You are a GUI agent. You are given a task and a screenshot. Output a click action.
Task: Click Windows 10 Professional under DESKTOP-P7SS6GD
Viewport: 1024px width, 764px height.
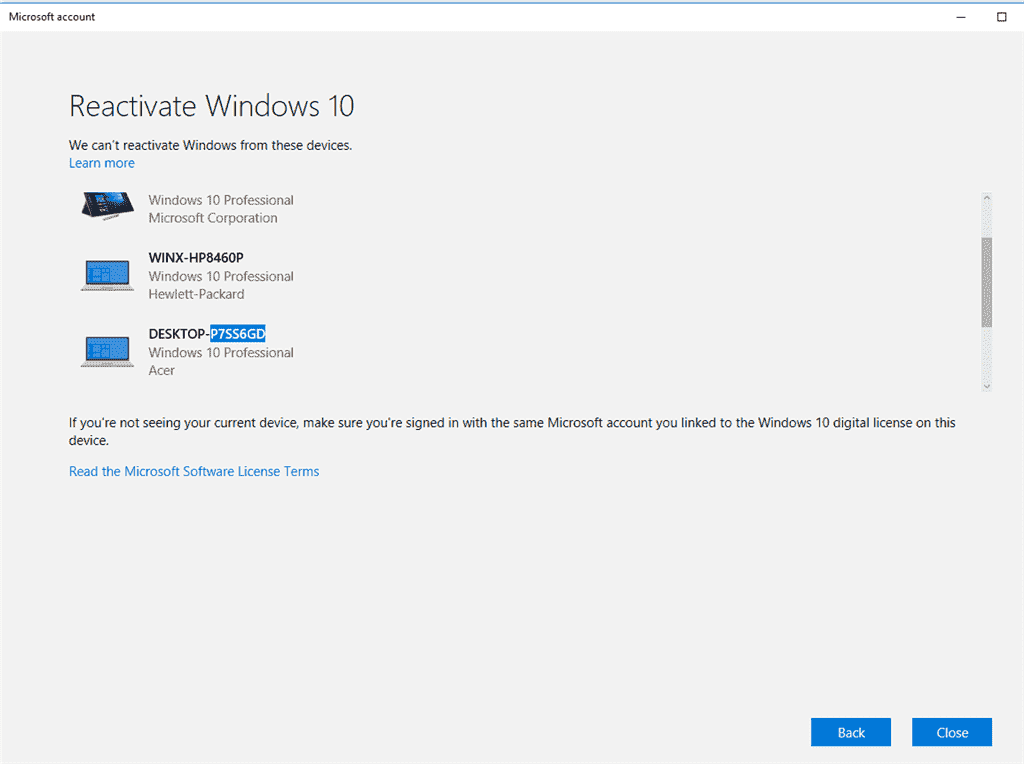[x=221, y=353]
